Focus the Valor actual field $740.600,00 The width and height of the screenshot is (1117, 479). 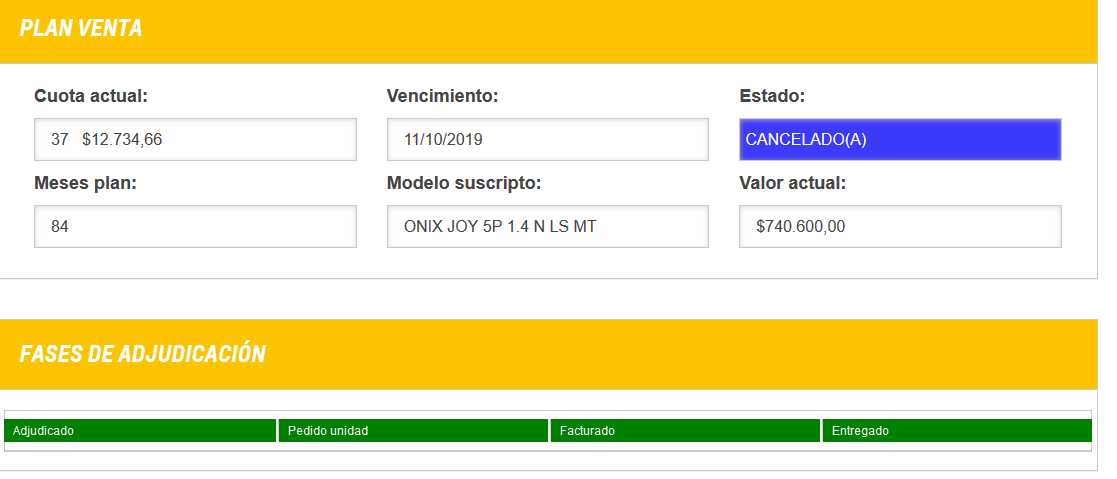[x=899, y=227]
